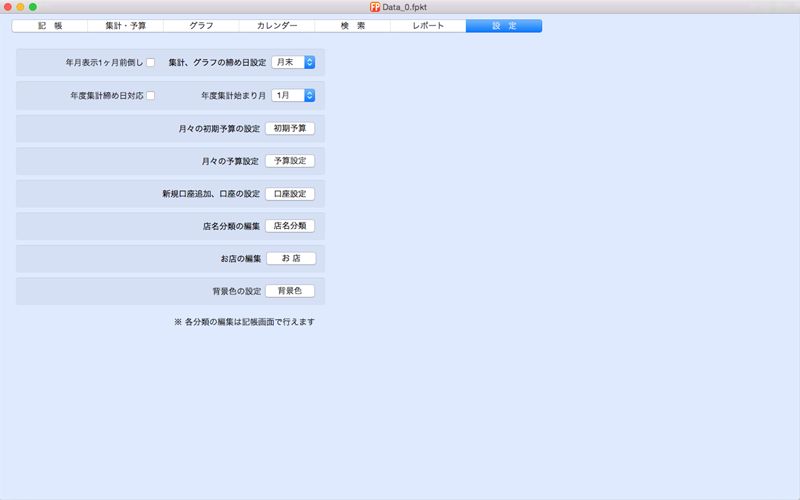This screenshot has height=500, width=800.
Task: Toggle 年度集計締め日対応 checkbox
Action: coord(151,95)
